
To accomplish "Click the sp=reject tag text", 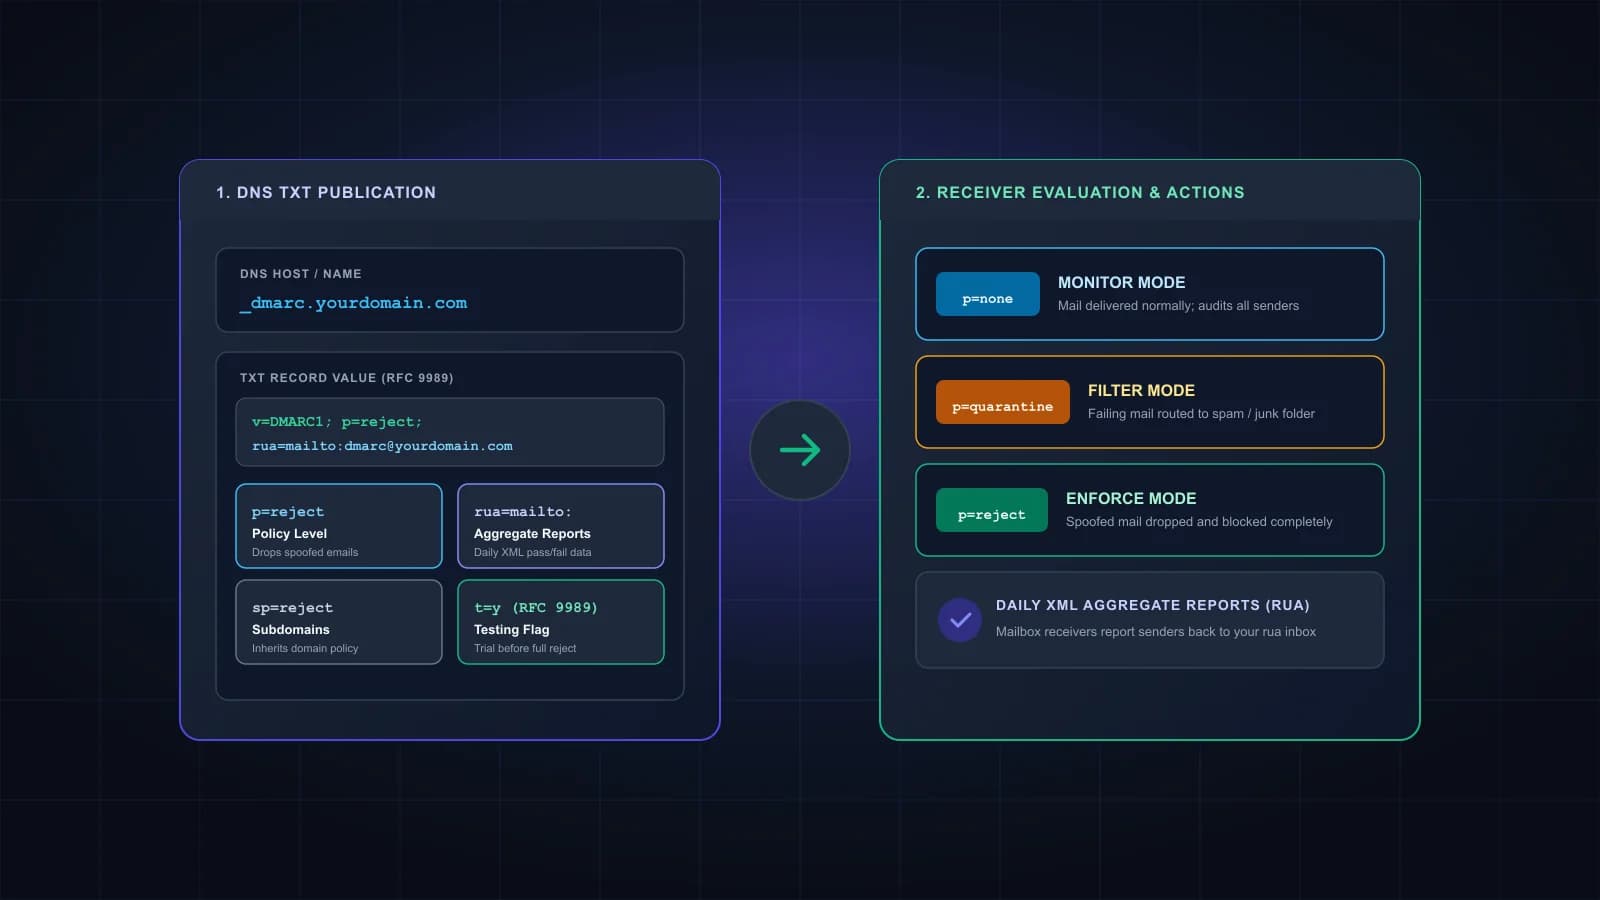I will [292, 608].
